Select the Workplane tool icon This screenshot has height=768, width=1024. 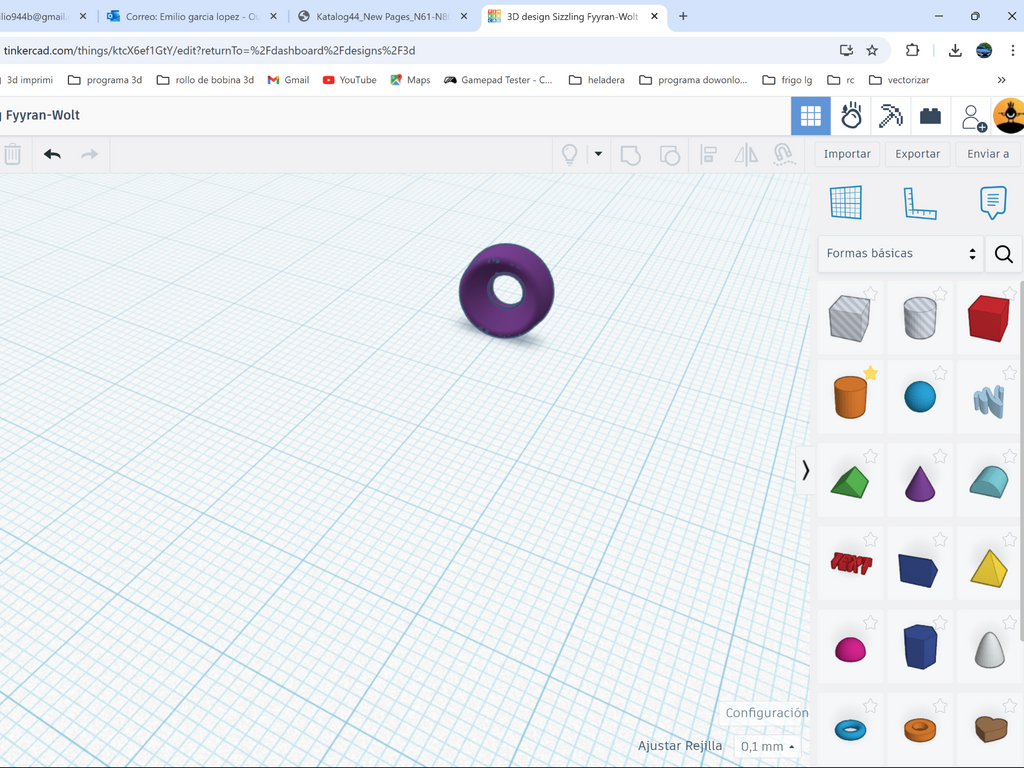point(846,202)
